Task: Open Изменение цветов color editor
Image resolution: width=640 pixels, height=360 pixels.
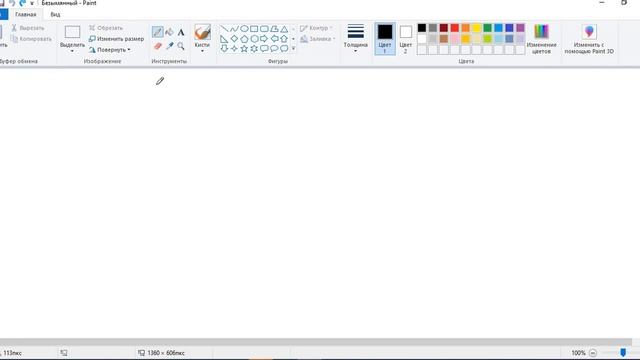Action: click(x=541, y=39)
